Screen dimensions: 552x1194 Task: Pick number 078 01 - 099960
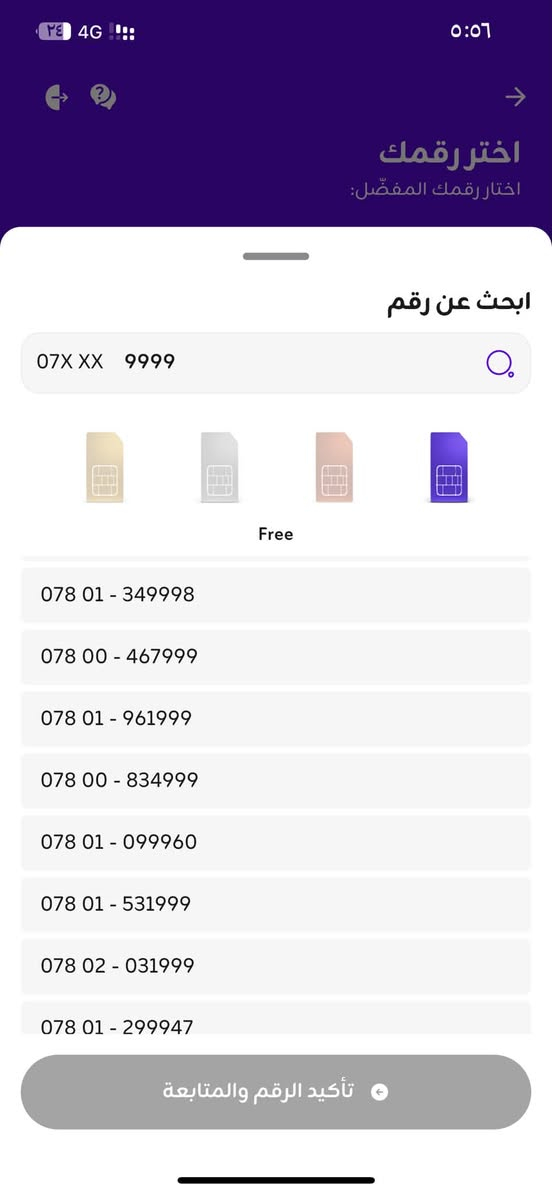pyautogui.click(x=276, y=842)
